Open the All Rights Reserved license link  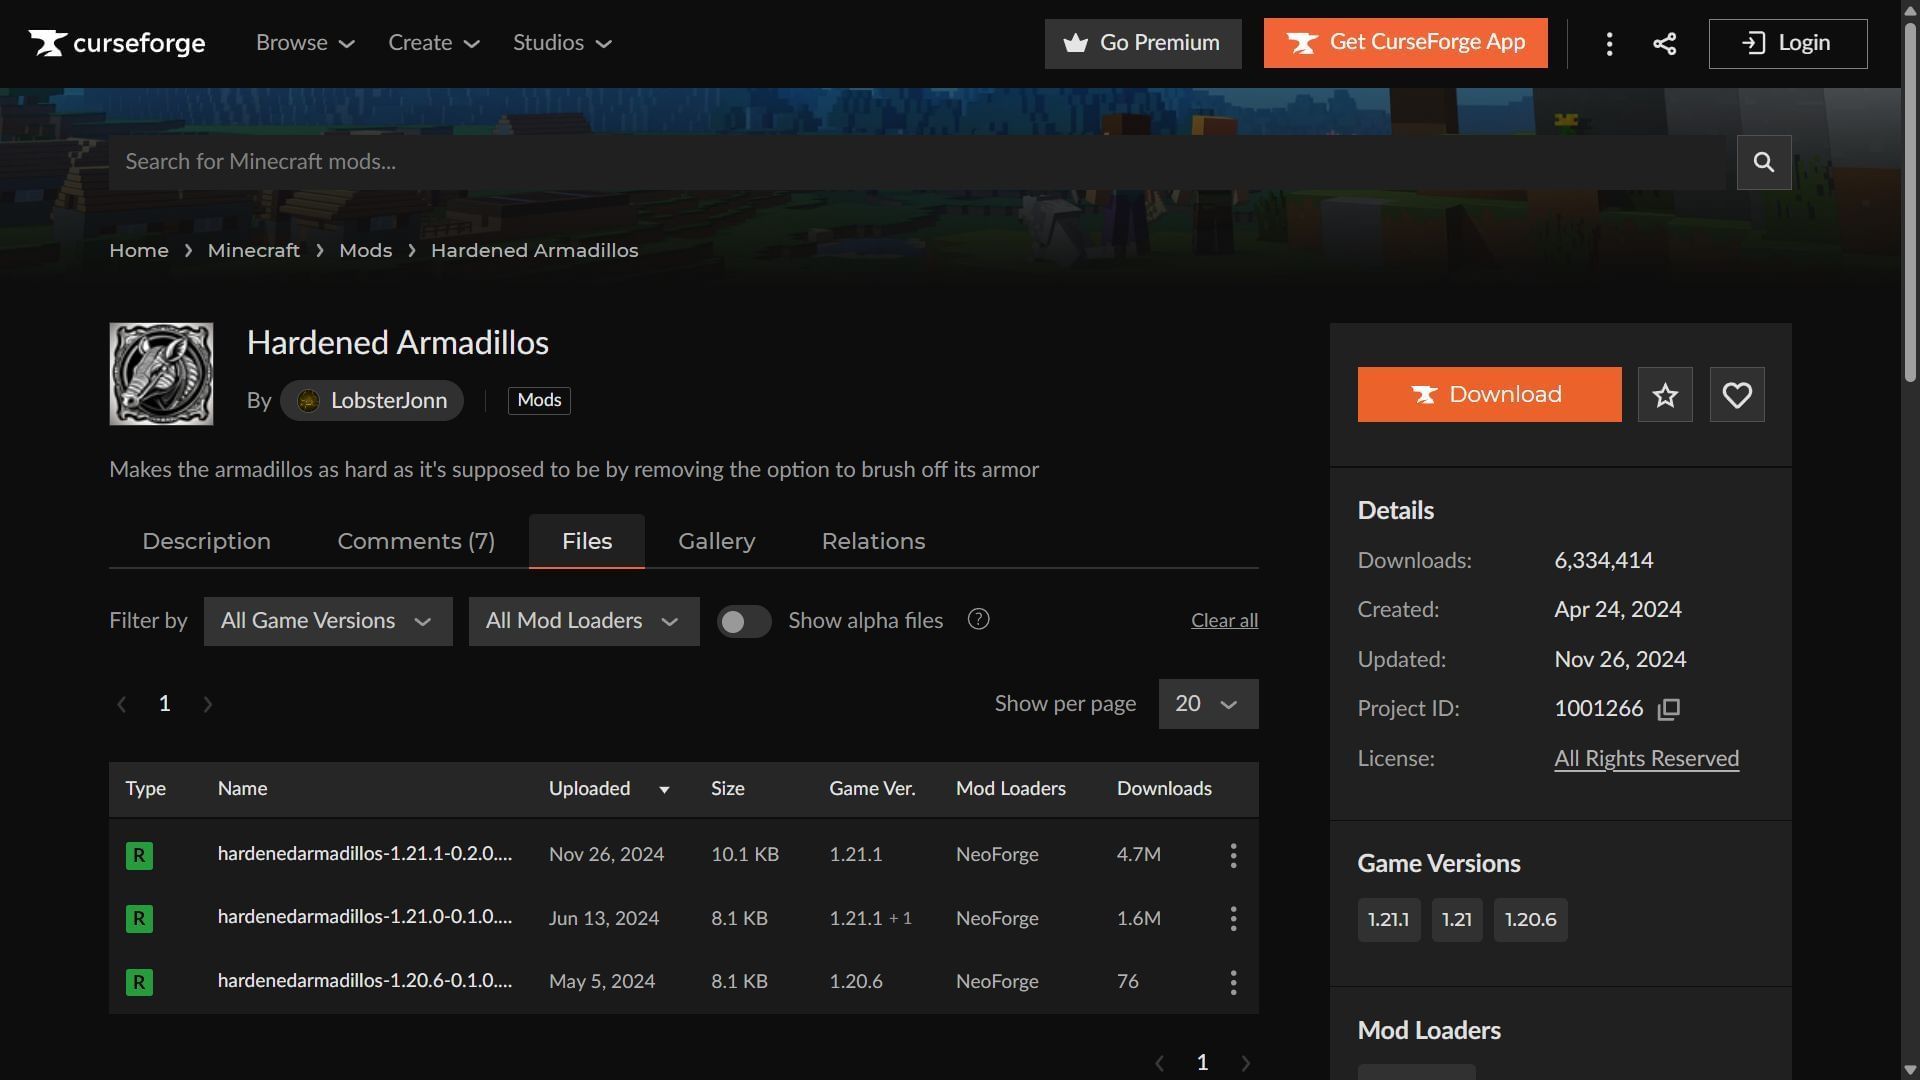coord(1646,759)
